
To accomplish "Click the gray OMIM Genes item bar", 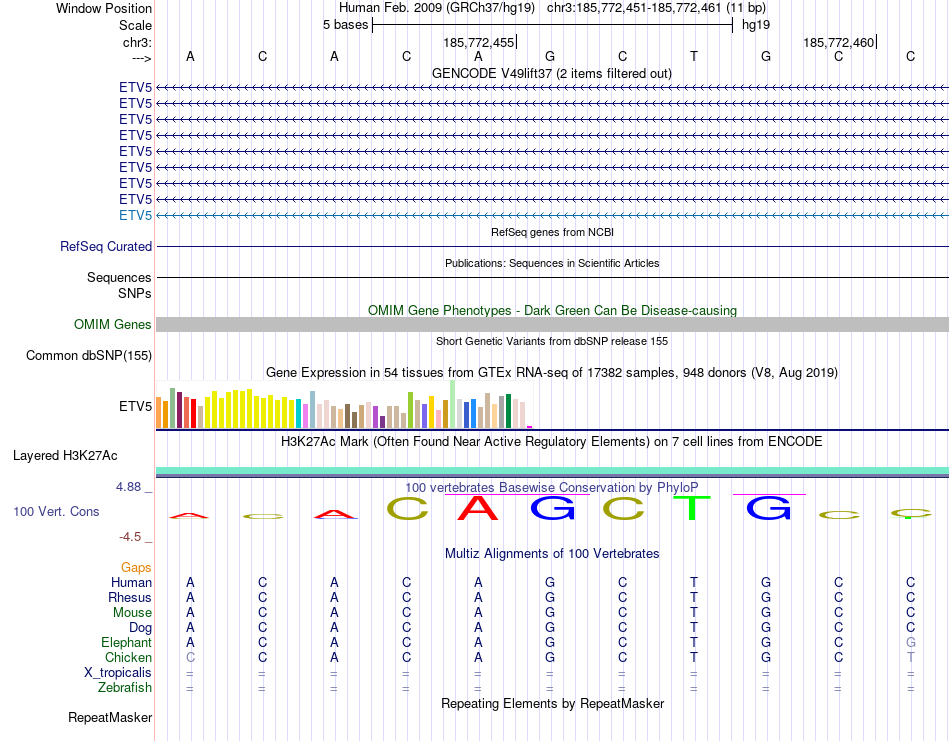I will click(x=552, y=324).
